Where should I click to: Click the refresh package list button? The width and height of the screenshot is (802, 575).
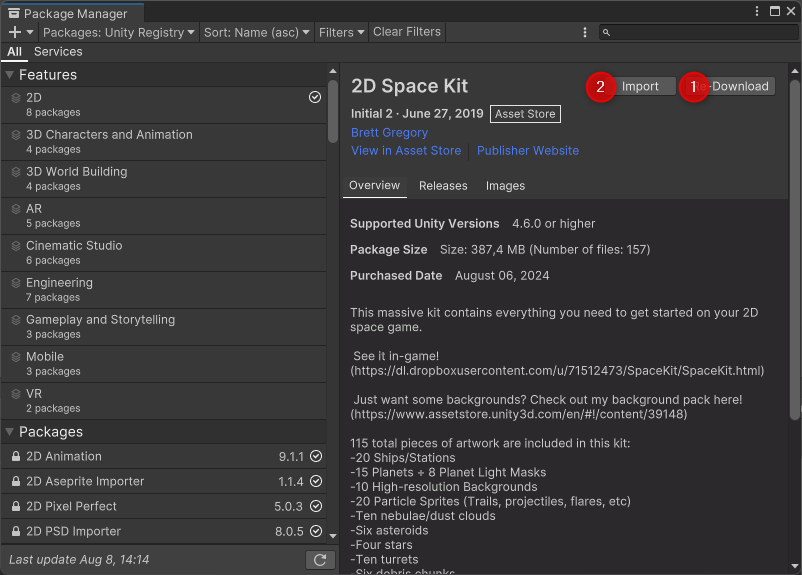click(320, 560)
